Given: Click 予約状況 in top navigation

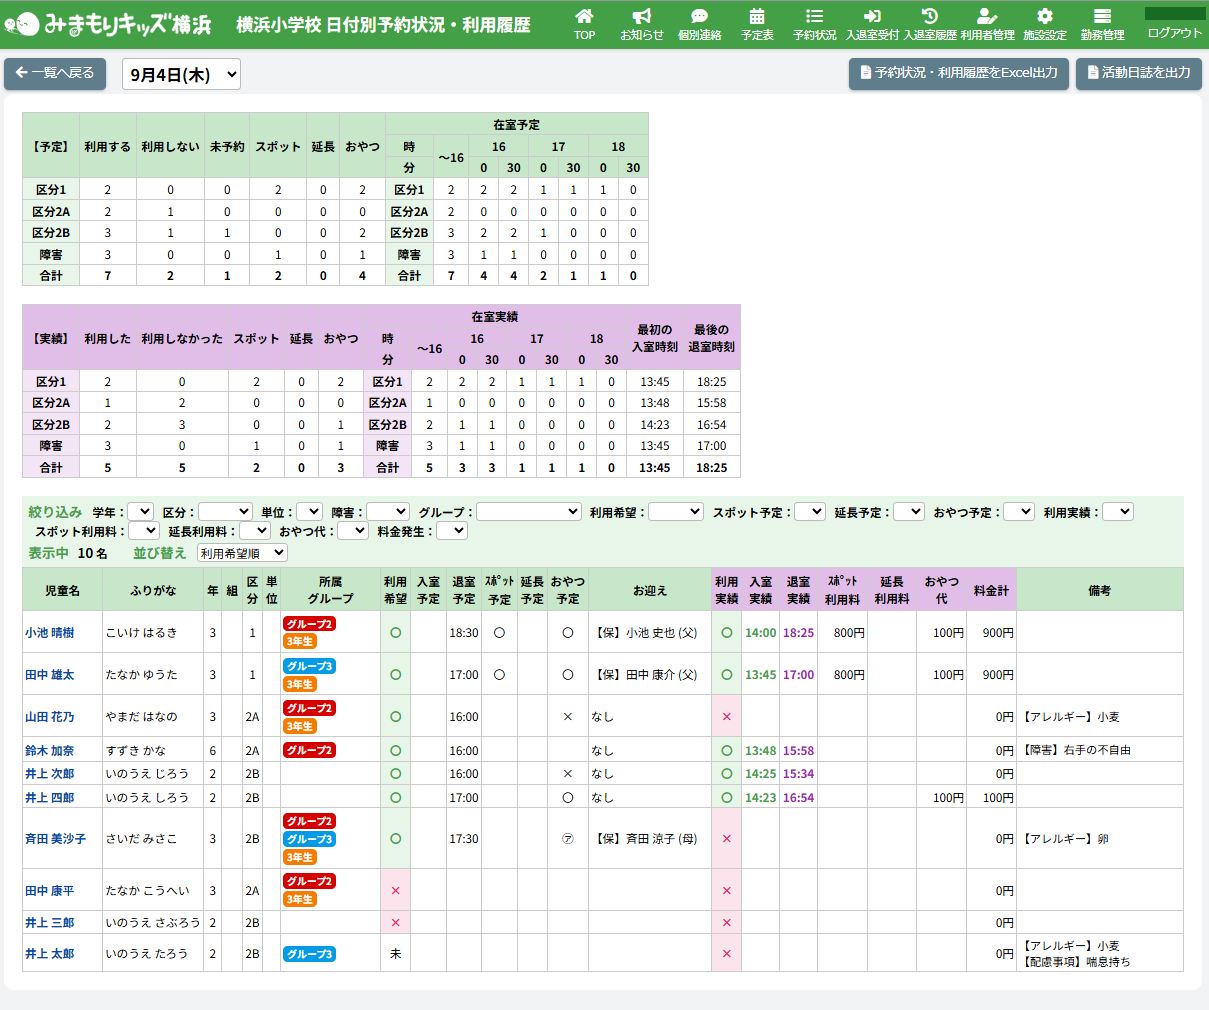Looking at the screenshot, I should click(x=814, y=24).
